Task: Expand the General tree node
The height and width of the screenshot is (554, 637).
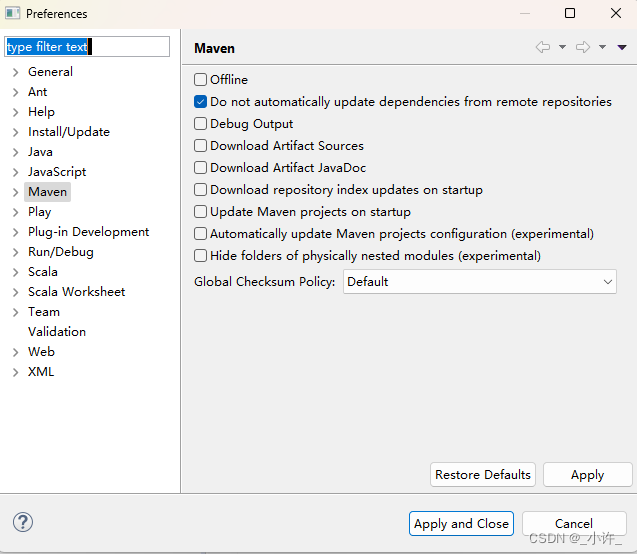Action: point(15,72)
